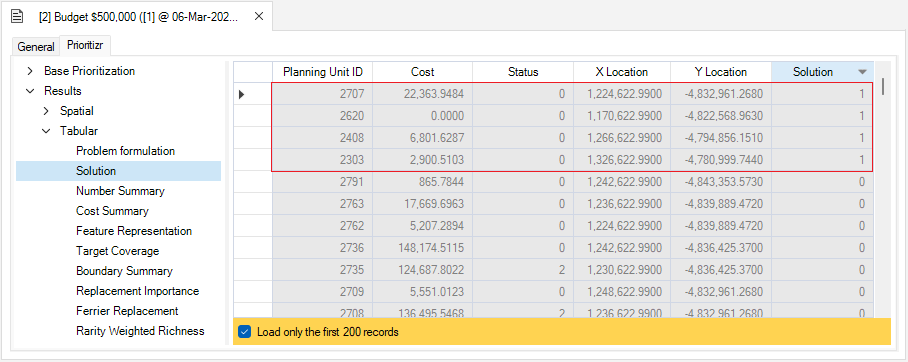Click the current row indicator arrow
Viewport: 908px width, 362px height.
(x=241, y=94)
